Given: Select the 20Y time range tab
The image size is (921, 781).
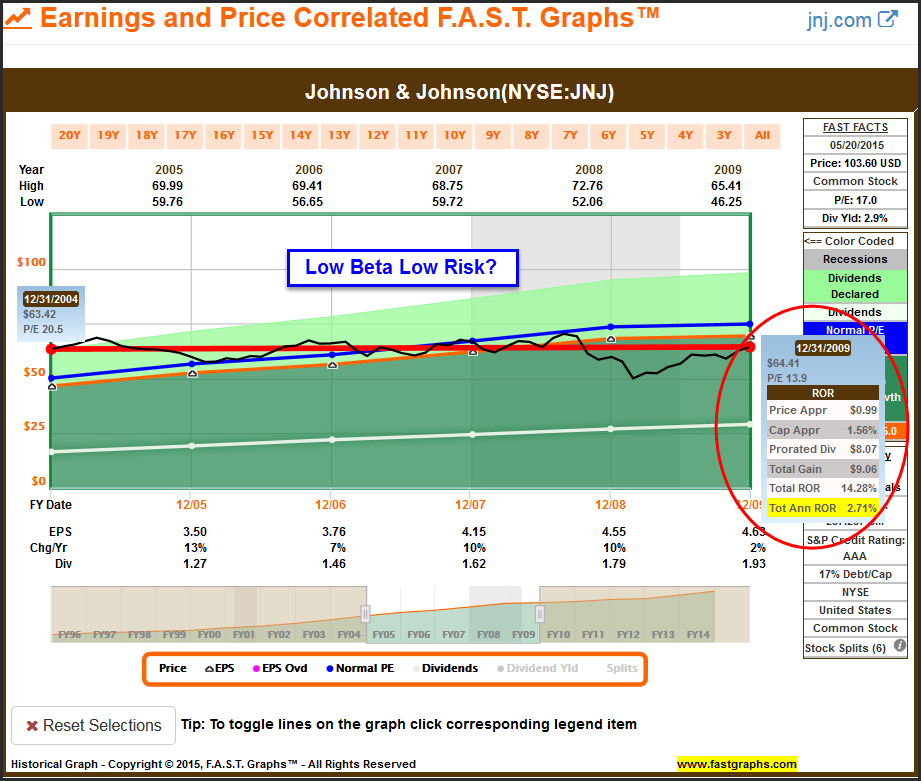Looking at the screenshot, I should (x=69, y=136).
